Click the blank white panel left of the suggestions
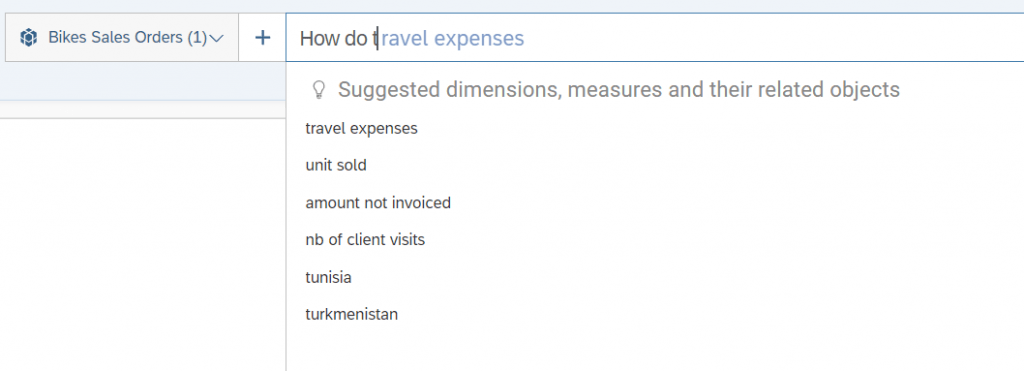Screen dimensions: 1024x371 142,245
